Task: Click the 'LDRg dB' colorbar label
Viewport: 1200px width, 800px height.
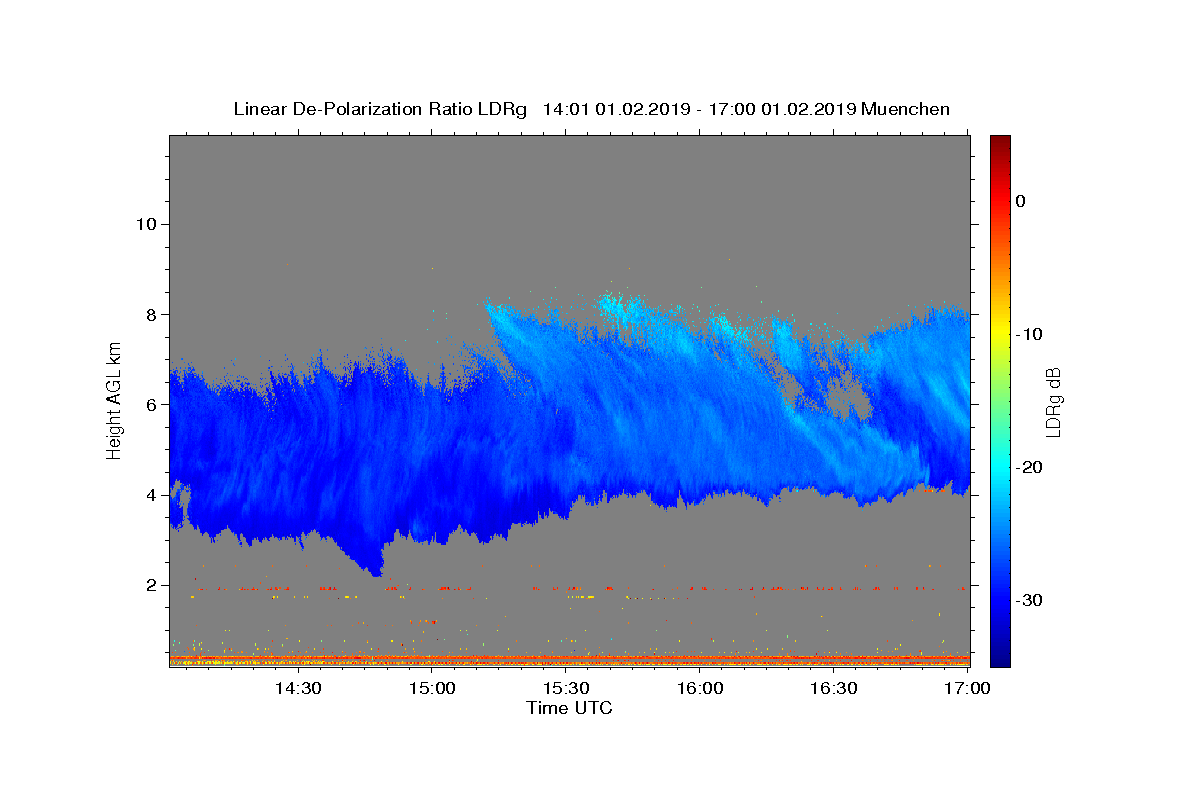Action: click(x=1053, y=402)
